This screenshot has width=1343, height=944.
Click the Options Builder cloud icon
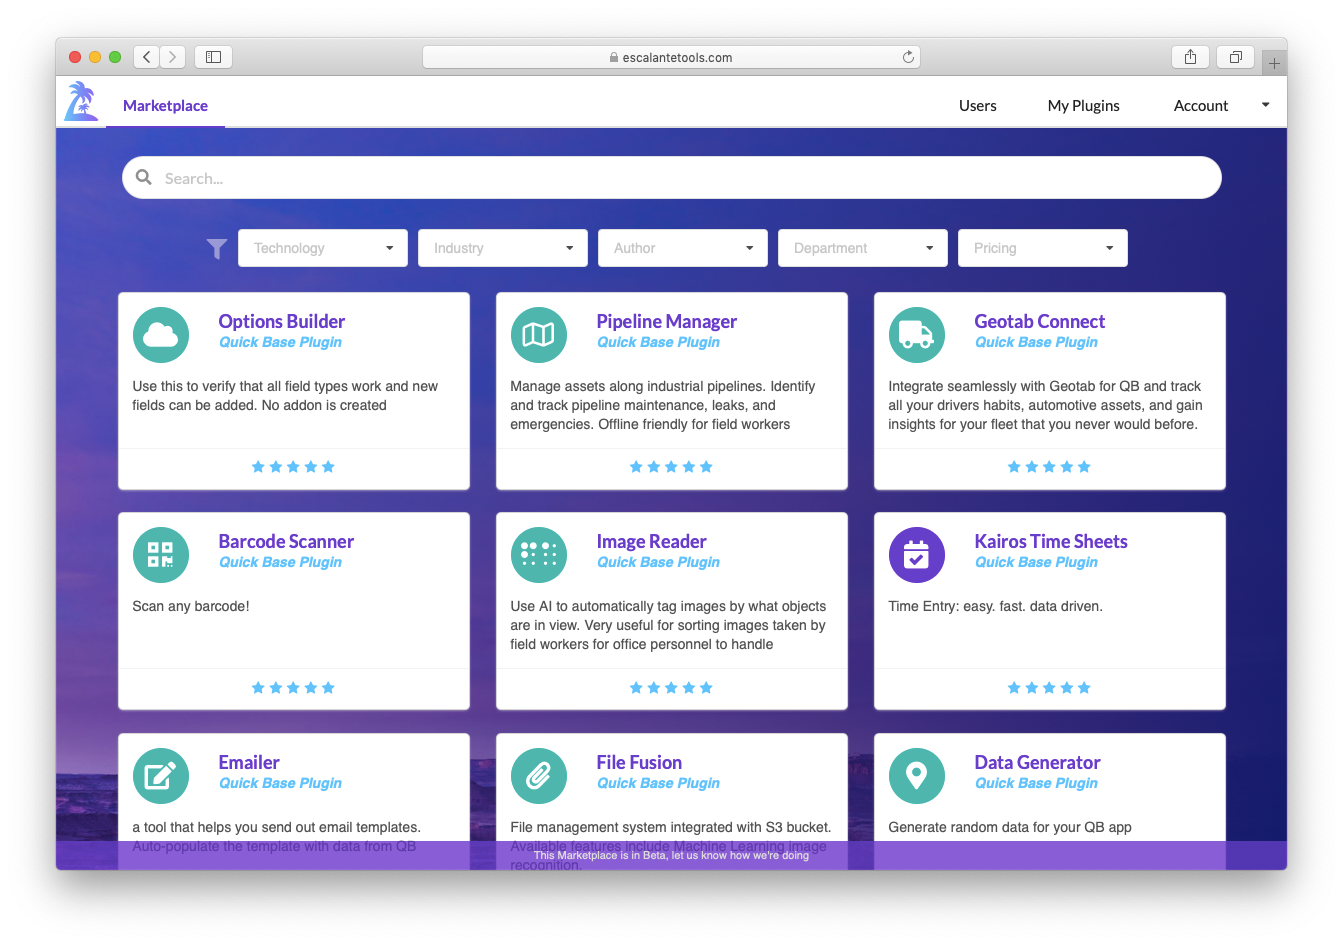tap(161, 335)
